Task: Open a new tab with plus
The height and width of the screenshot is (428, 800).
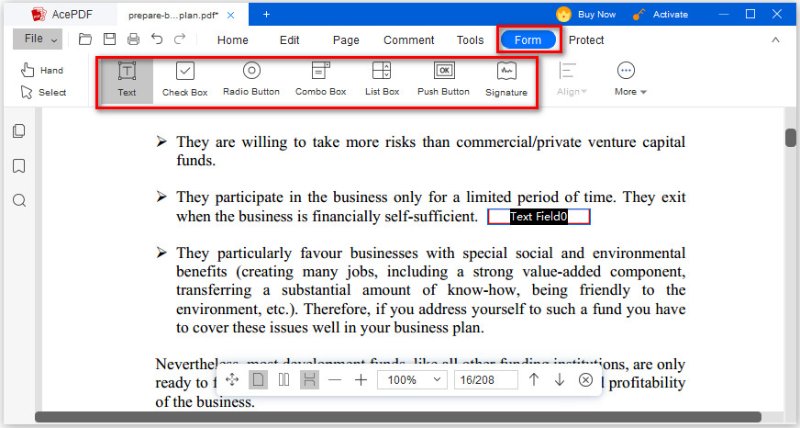Action: (266, 15)
